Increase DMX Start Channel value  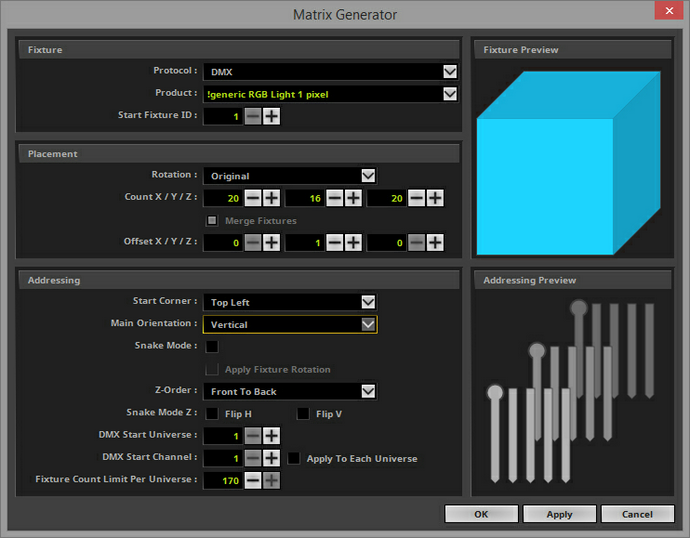pos(272,458)
